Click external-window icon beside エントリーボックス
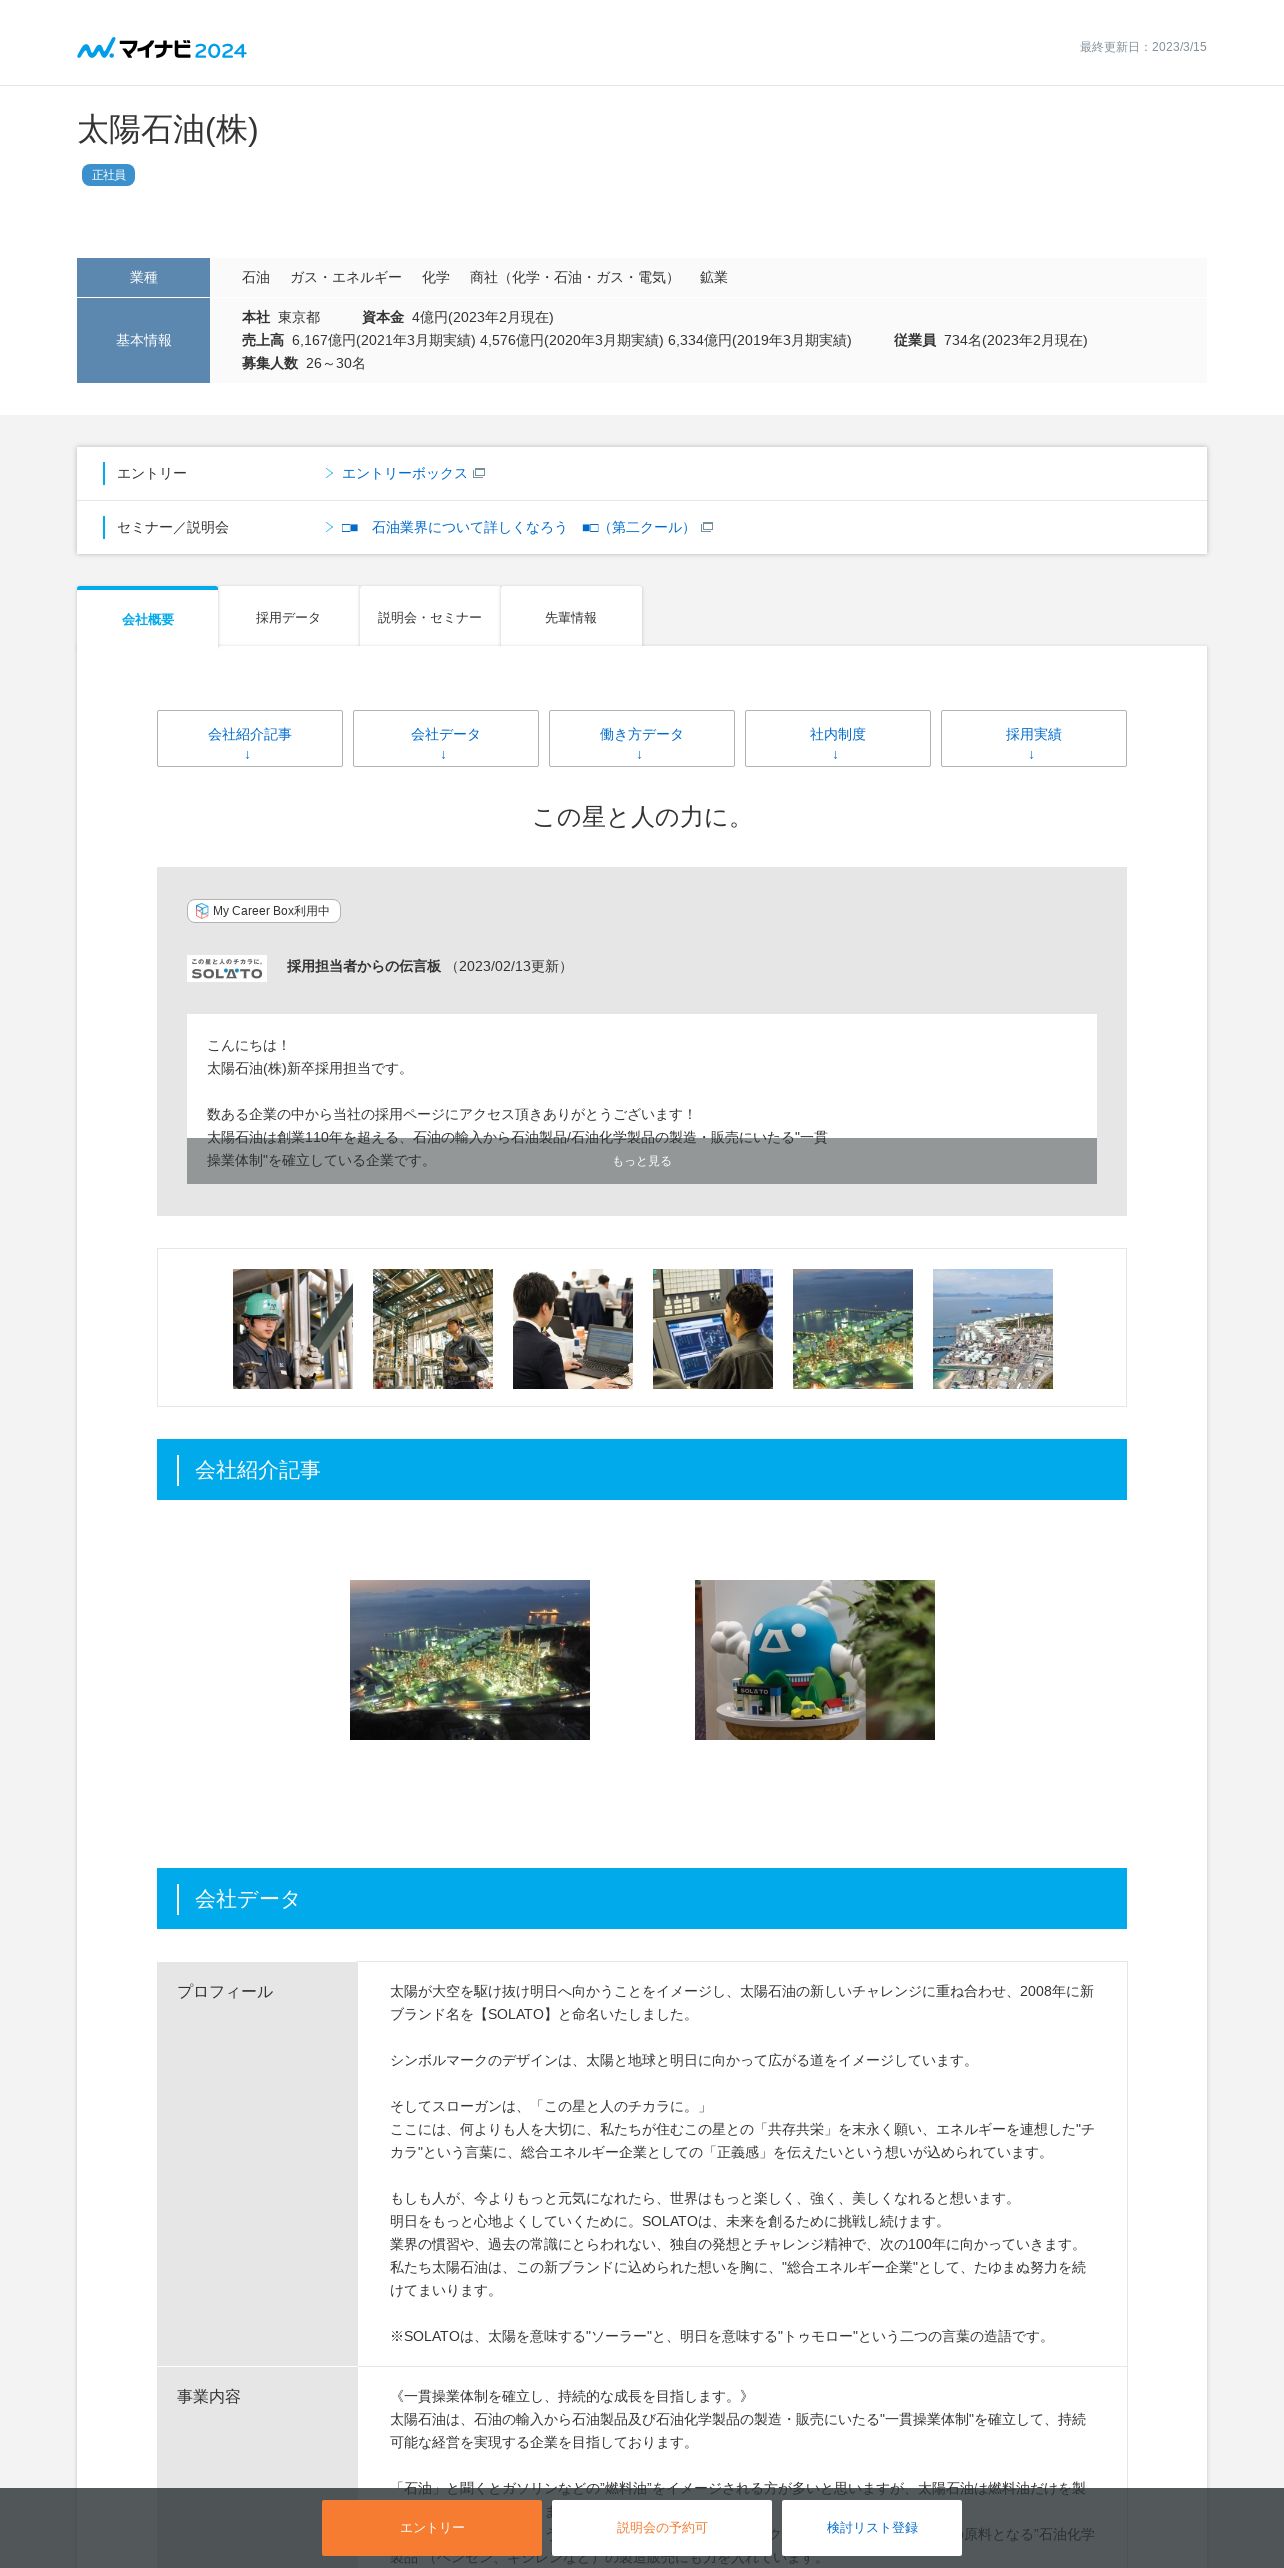1284x2568 pixels. coord(479,473)
